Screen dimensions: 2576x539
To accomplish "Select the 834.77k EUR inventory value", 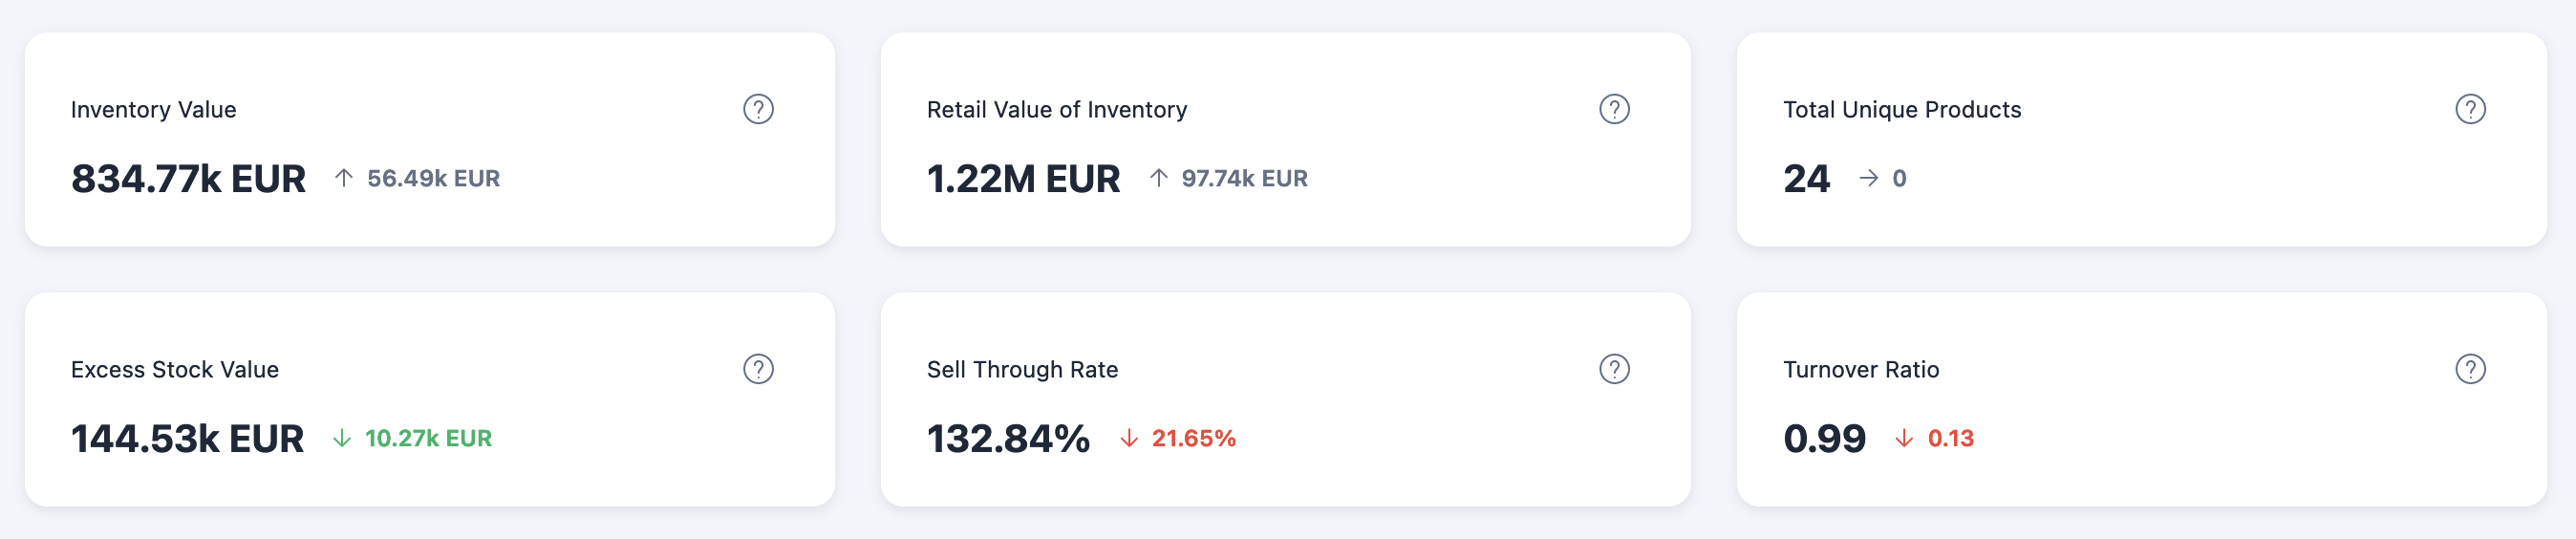I will point(188,179).
